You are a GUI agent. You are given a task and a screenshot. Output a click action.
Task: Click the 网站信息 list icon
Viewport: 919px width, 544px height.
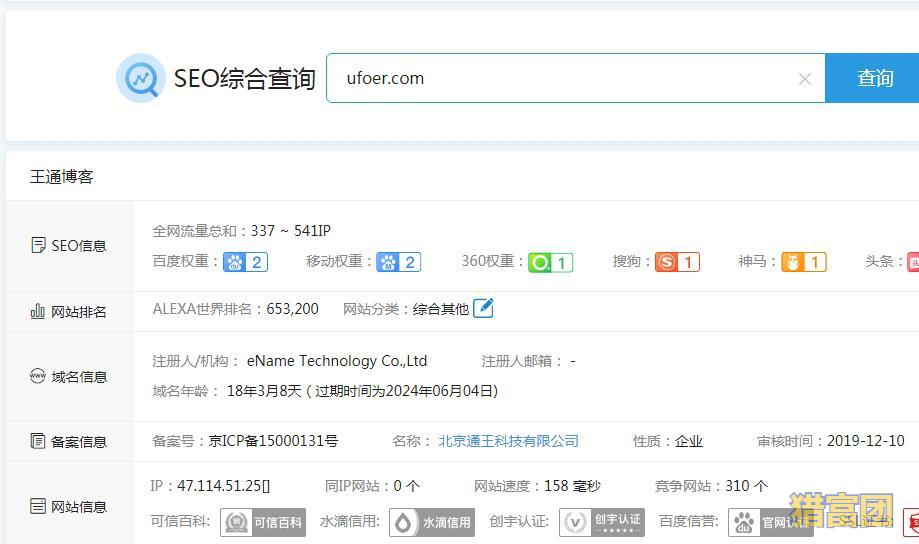pos(38,506)
